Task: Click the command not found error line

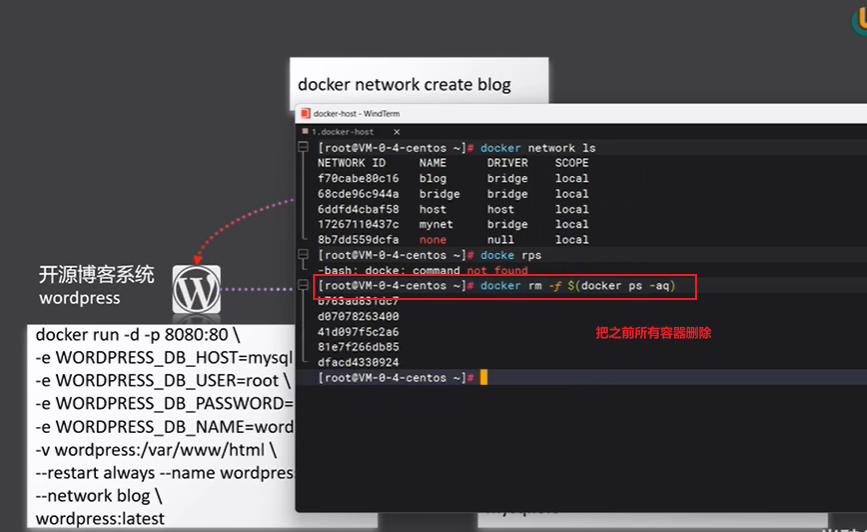Action: pyautogui.click(x=422, y=270)
